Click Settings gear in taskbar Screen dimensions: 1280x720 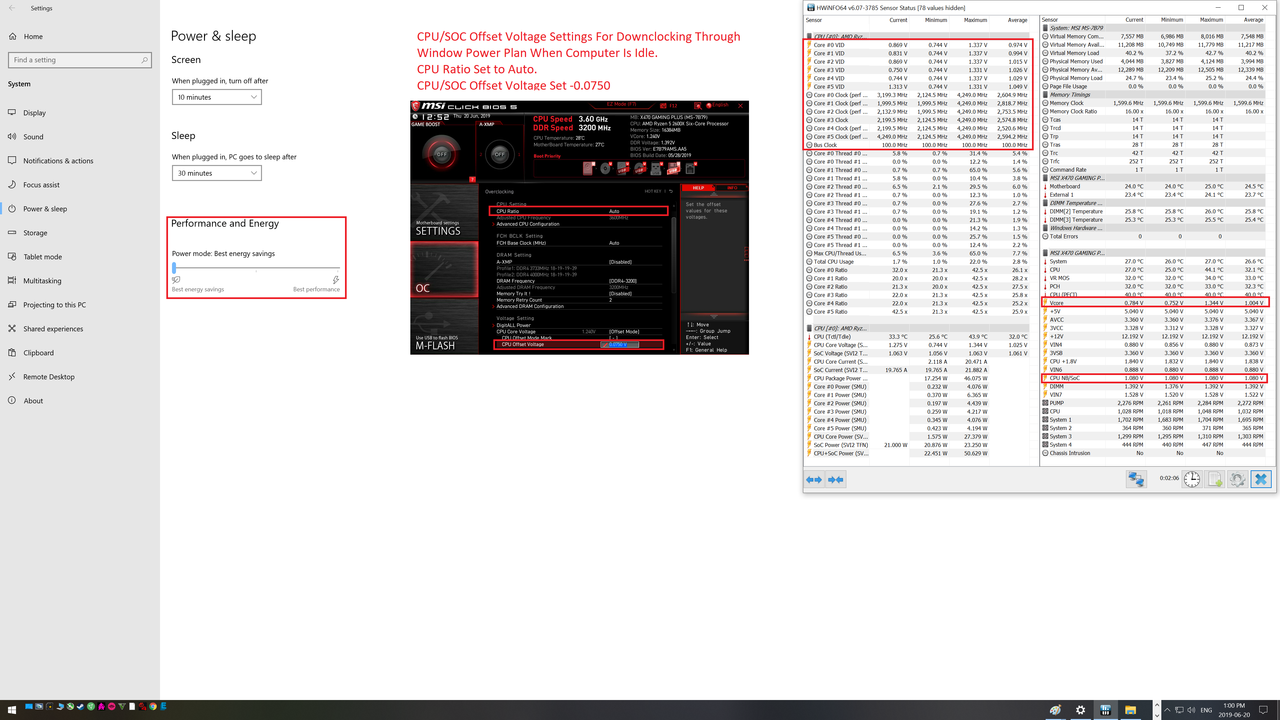click(x=1080, y=710)
